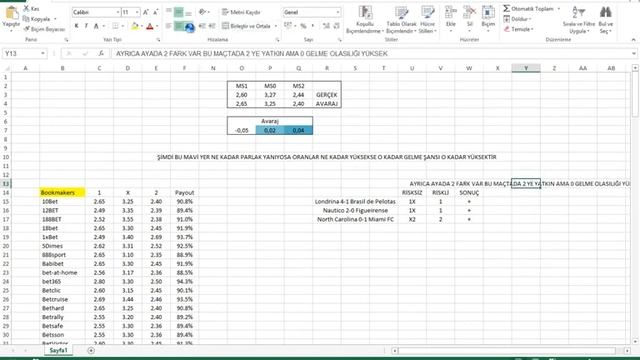
Task: Click the vertical scrollbar down arrow
Action: (x=635, y=341)
